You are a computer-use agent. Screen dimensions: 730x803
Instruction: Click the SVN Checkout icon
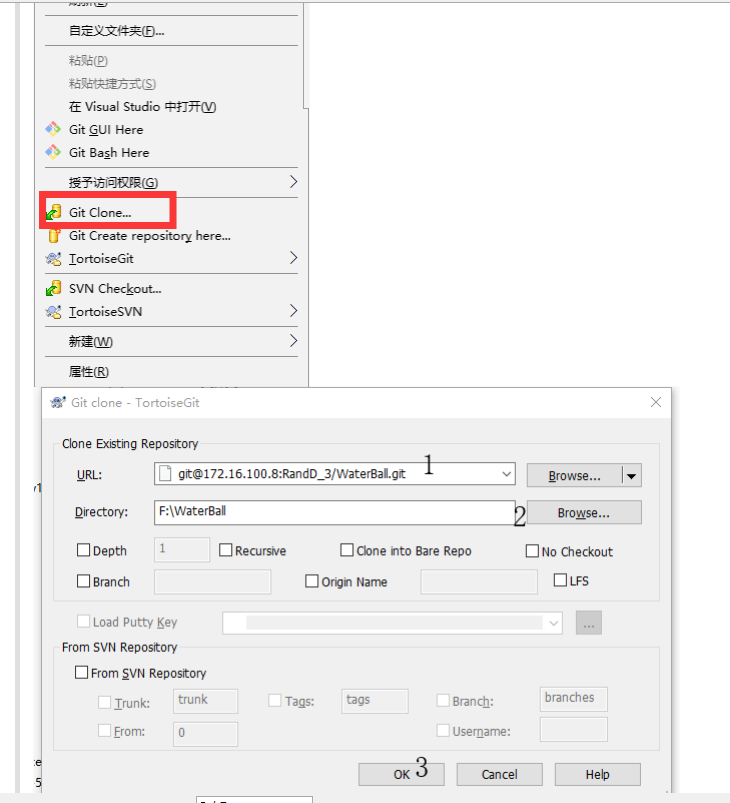click(54, 288)
